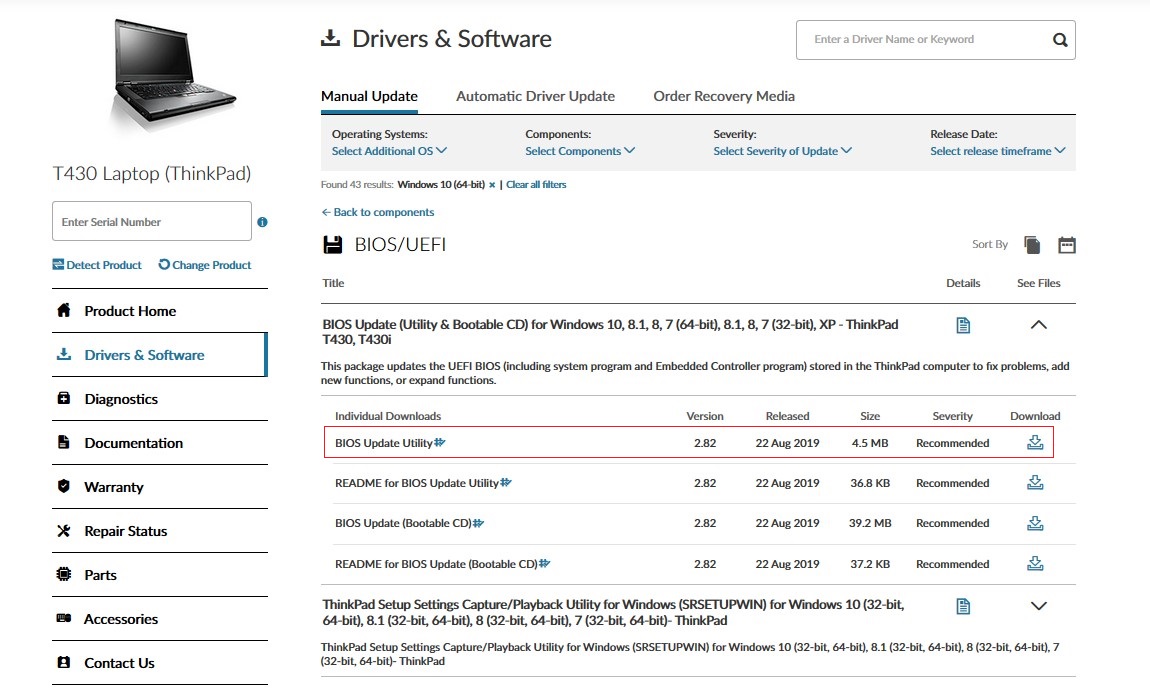This screenshot has width=1150, height=690.
Task: Sort results by the document name icon
Action: [x=1032, y=245]
